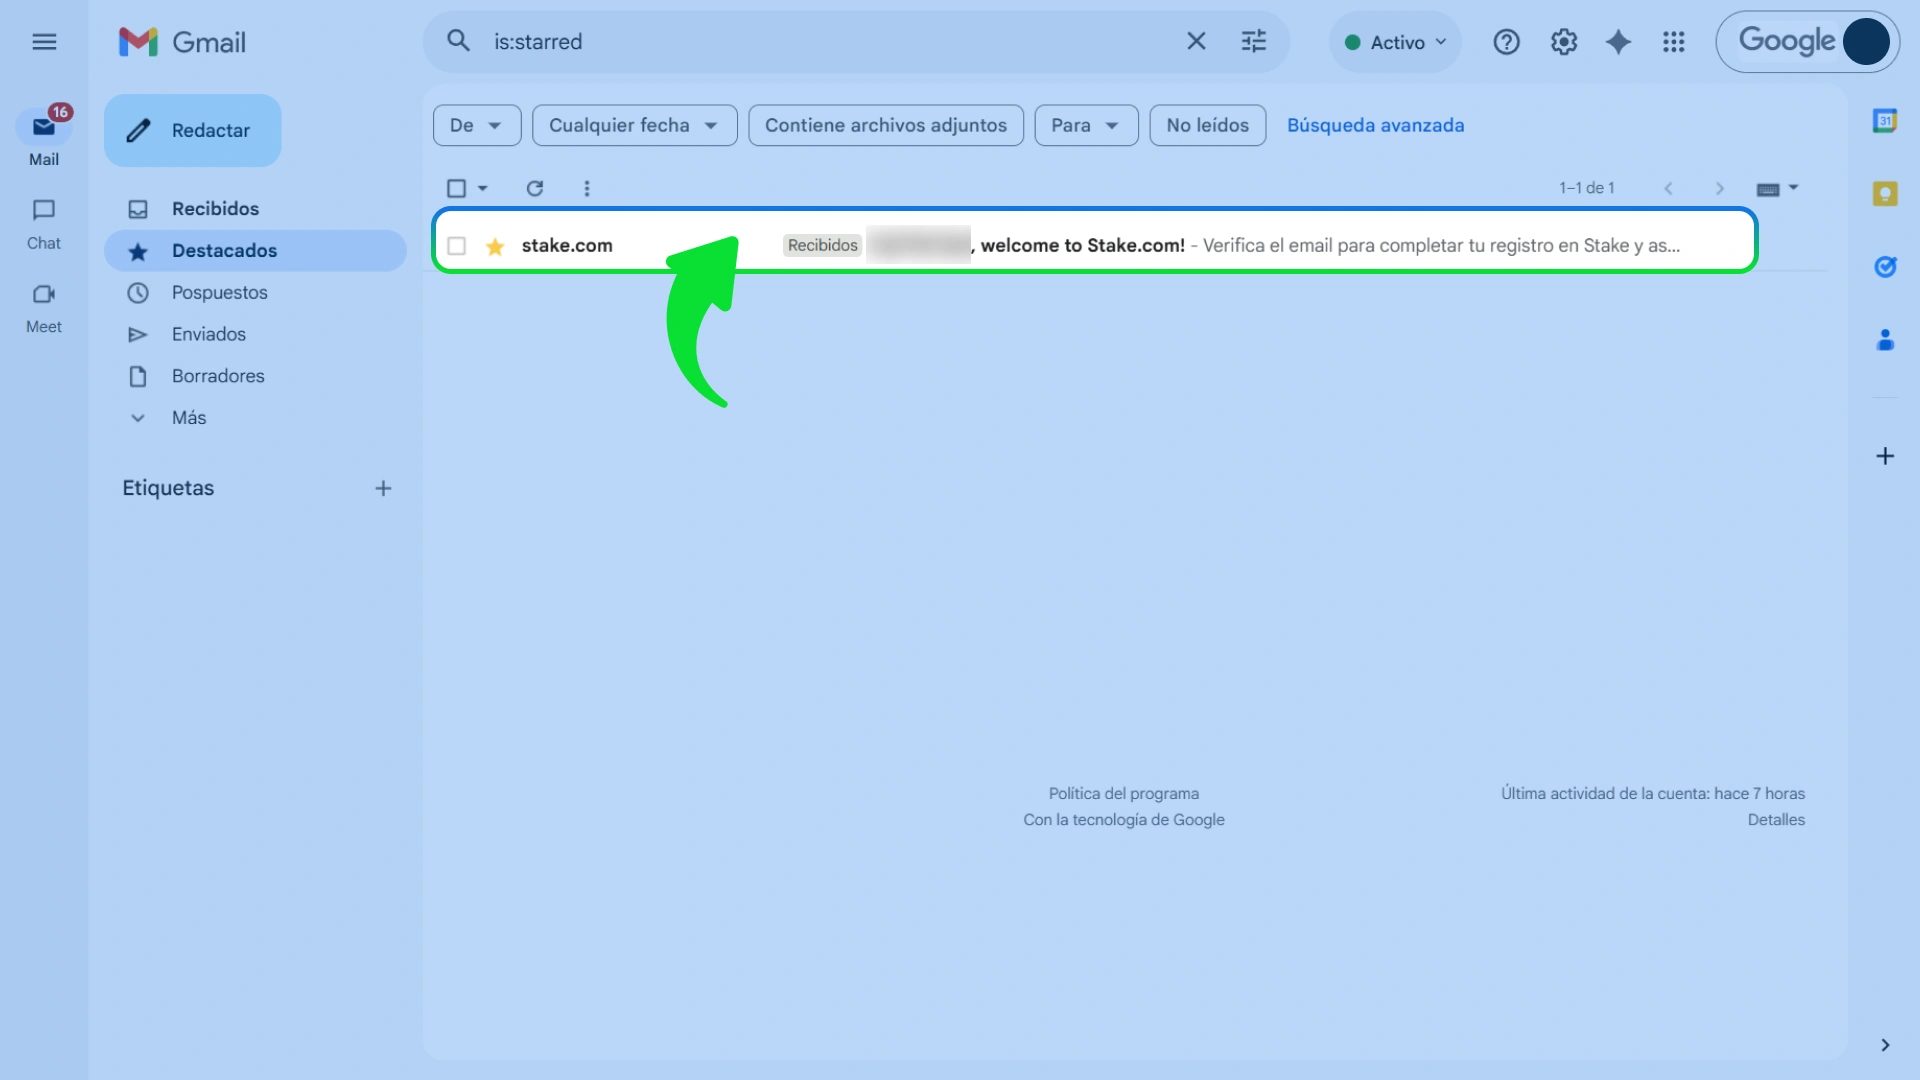The width and height of the screenshot is (1920, 1080).
Task: Unstar the stake.com email
Action: tap(495, 245)
